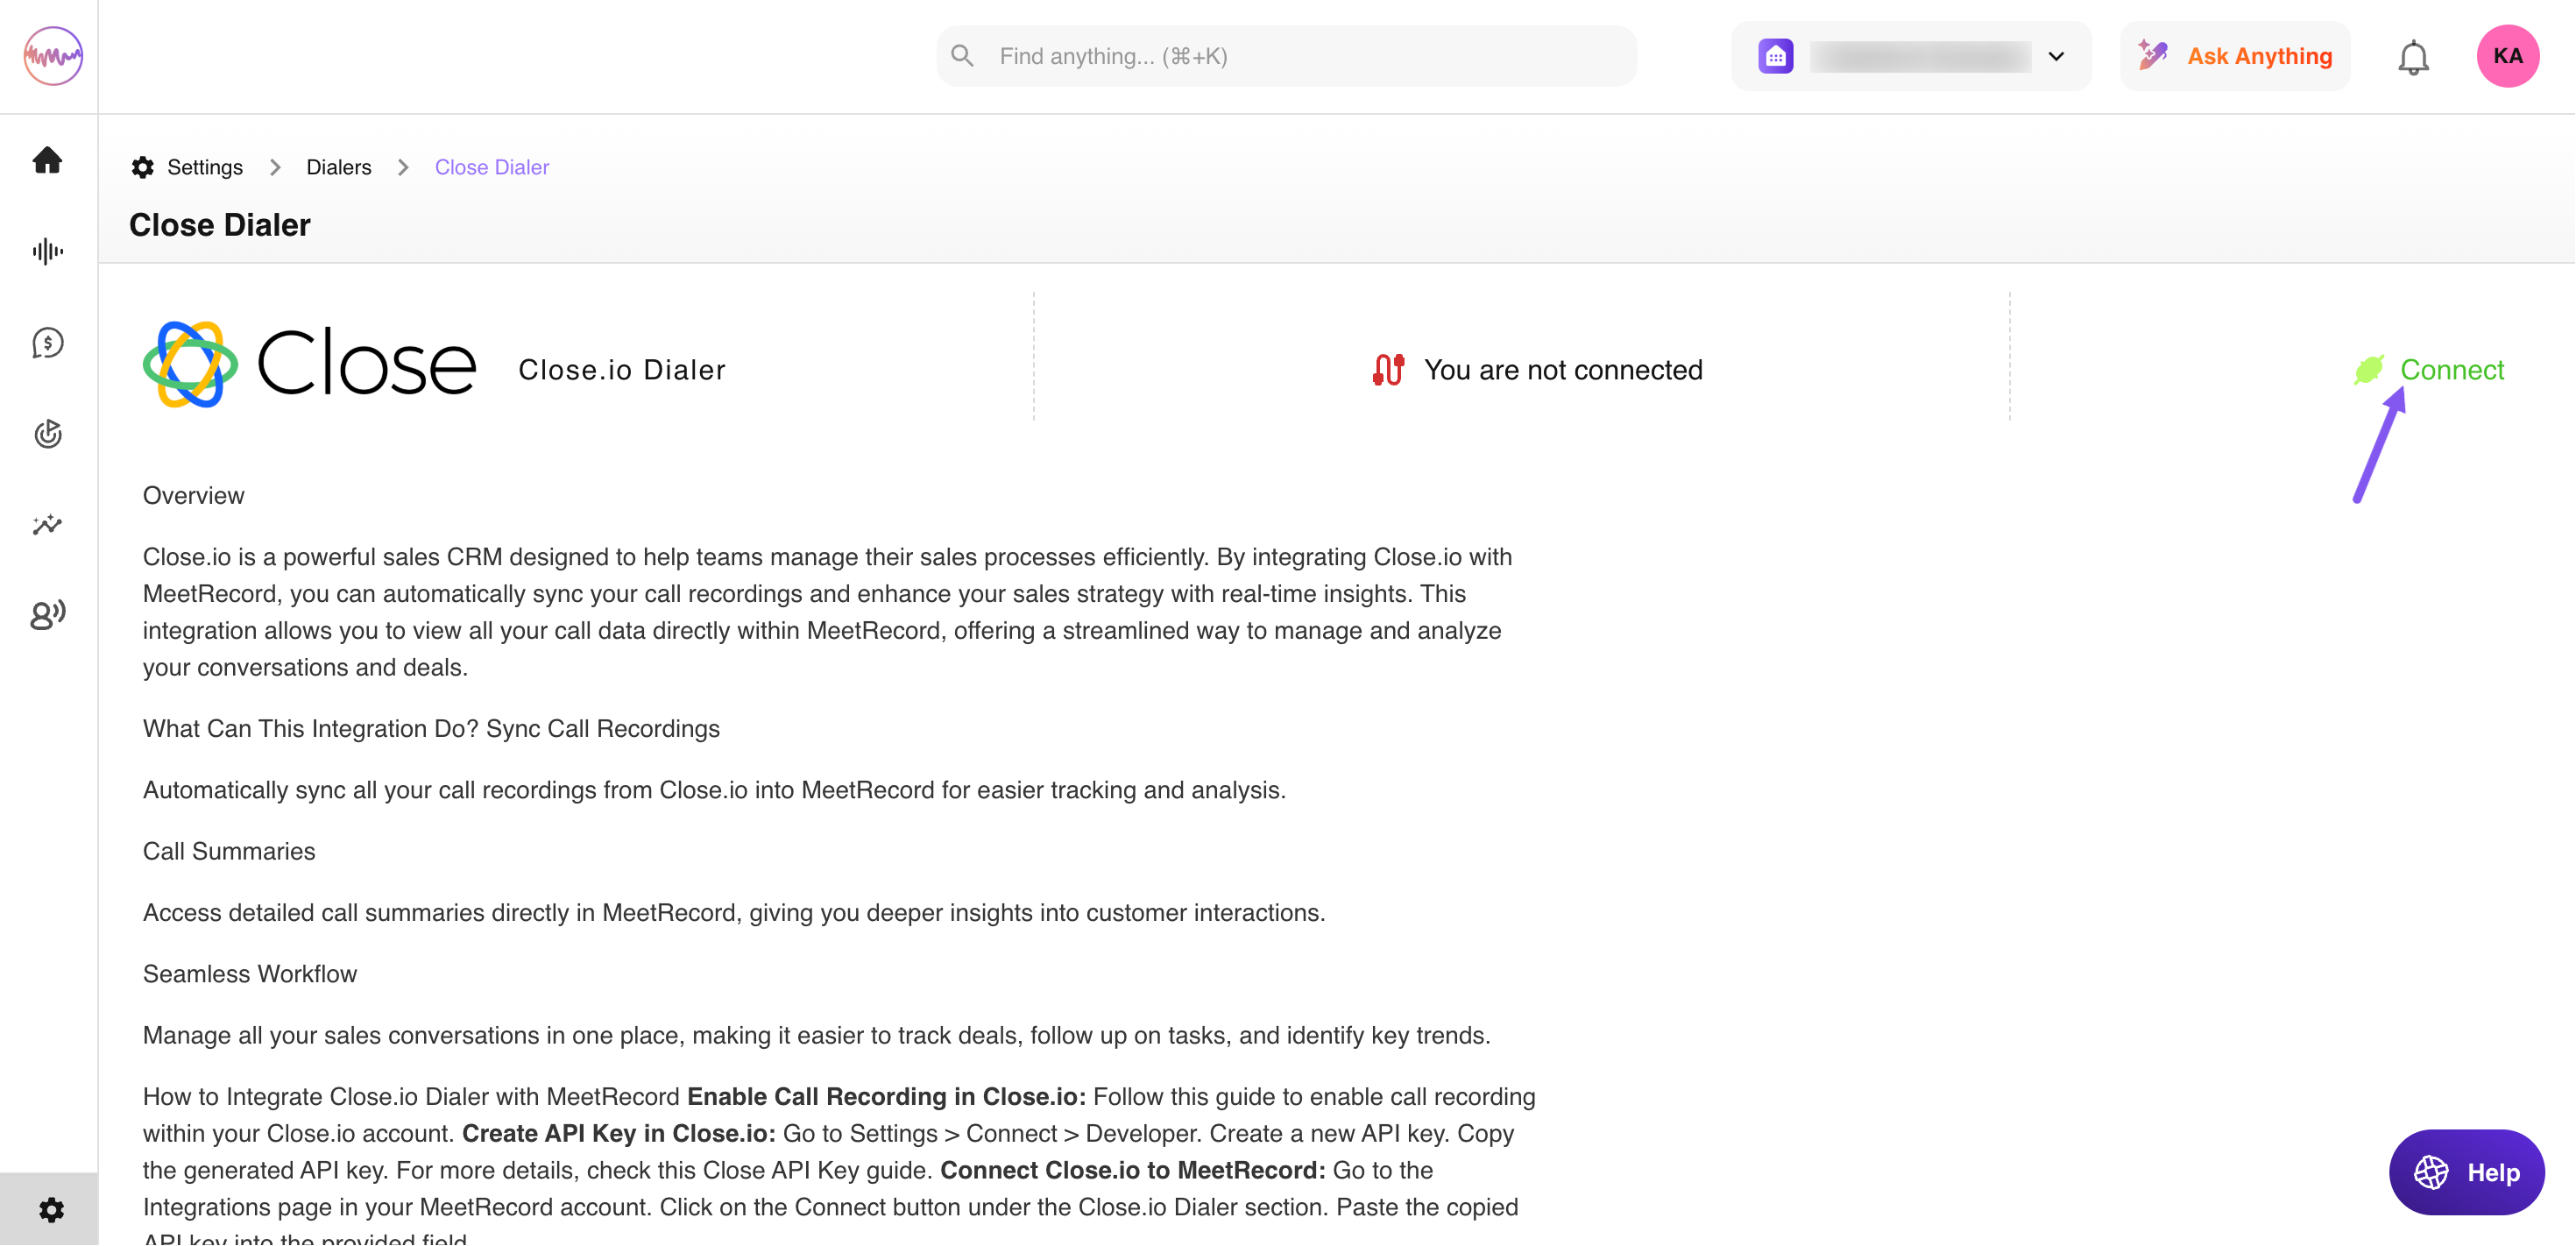Screen dimensions: 2576x1246
Task: Go to Home in sidebar
Action: click(48, 160)
